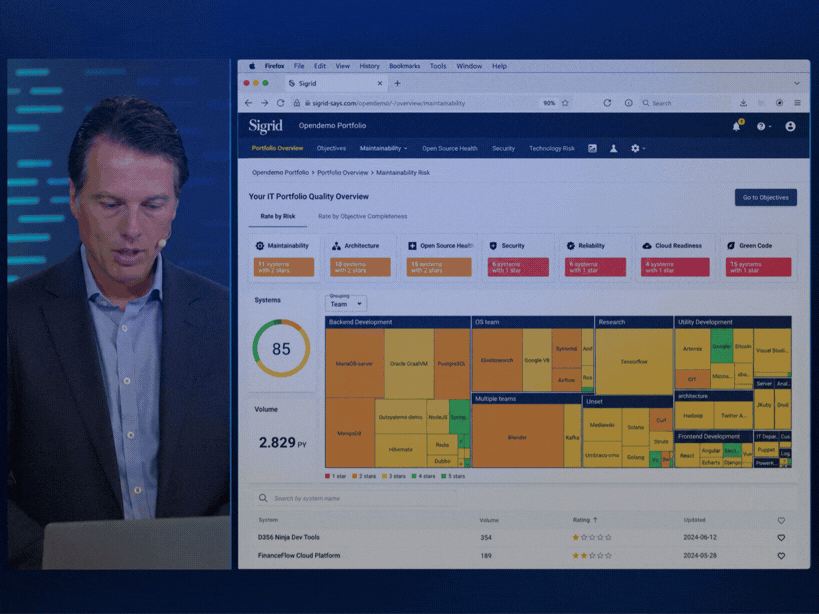Open the notifications bell in Sigrid header
The image size is (819, 614).
click(x=736, y=126)
